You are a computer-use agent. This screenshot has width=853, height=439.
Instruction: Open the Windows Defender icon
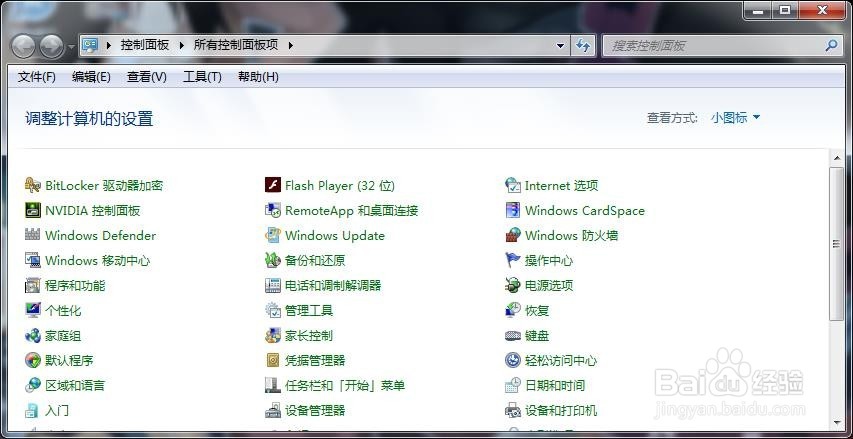(33, 236)
